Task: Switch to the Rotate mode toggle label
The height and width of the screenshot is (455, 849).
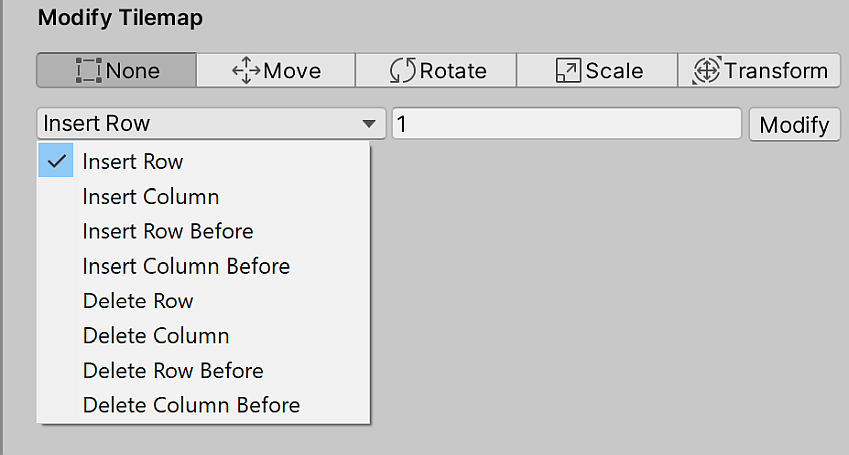Action: tap(453, 71)
